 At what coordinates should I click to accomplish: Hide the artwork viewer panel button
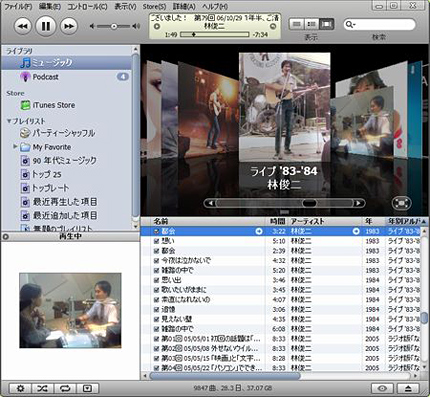point(88,388)
